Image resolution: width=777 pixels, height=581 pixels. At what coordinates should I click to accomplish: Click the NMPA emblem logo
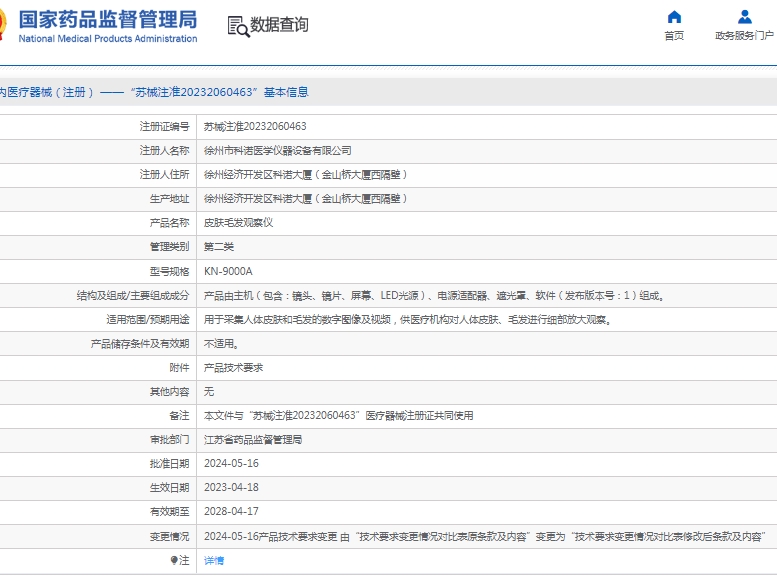[x=3, y=25]
